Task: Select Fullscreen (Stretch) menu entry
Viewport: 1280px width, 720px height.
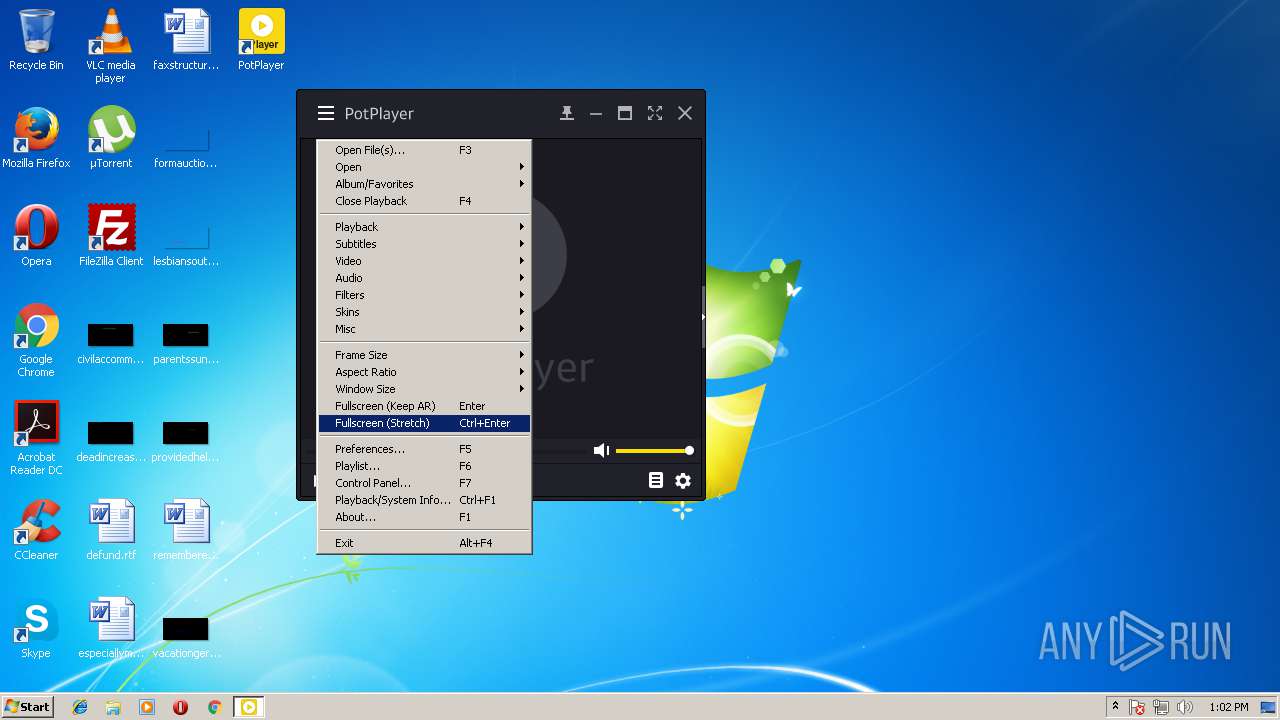Action: [x=424, y=423]
